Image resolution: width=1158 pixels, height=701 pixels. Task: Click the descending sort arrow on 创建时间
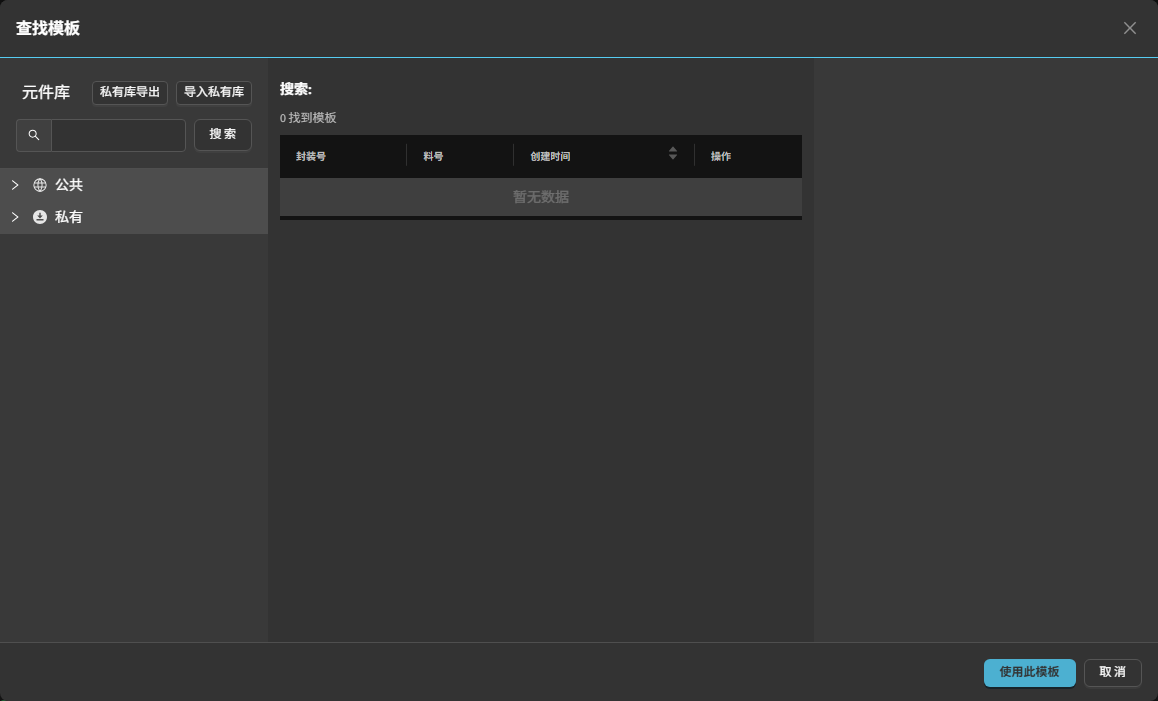pyautogui.click(x=673, y=157)
